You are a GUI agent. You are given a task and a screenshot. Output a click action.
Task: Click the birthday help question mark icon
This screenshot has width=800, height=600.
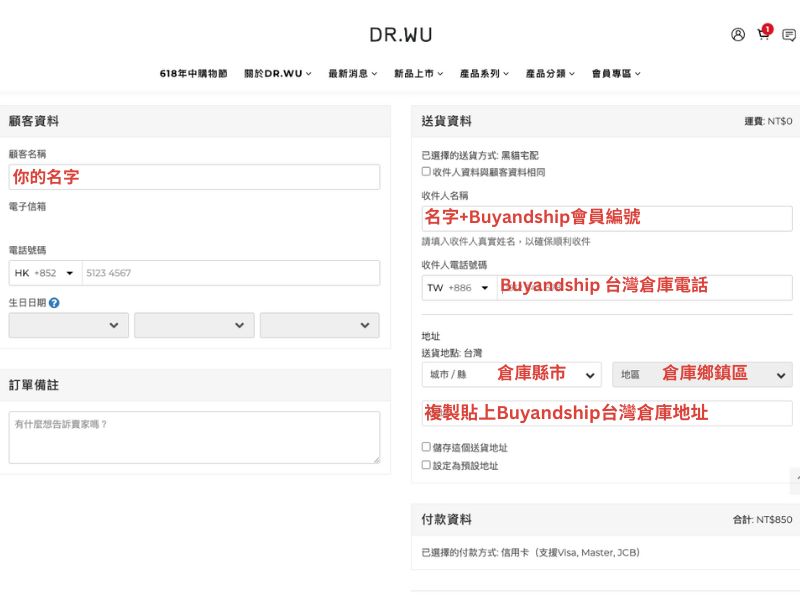(x=54, y=302)
